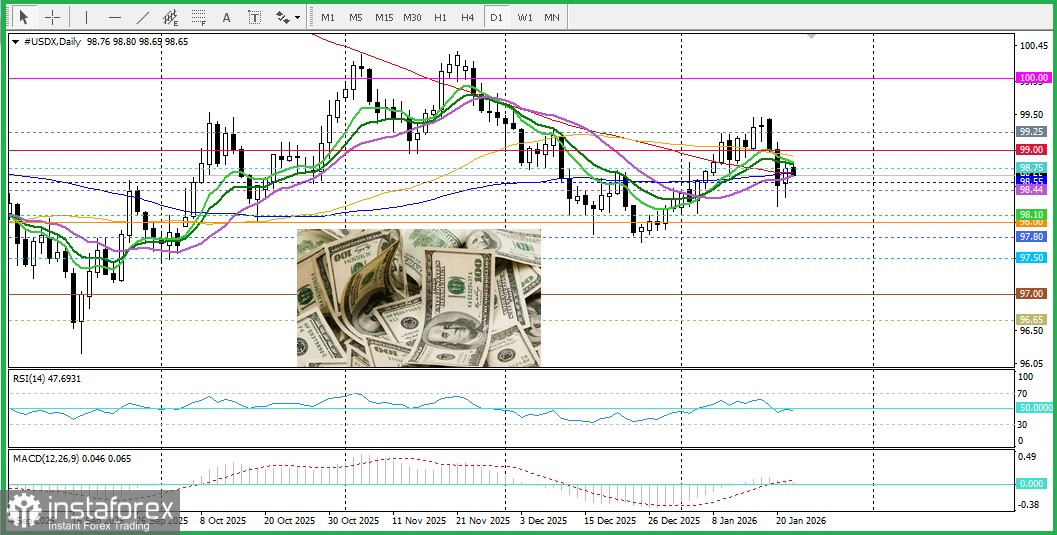Click the 11 Nov 2025 date label
Viewport: 1057px width, 535px height.
[419, 521]
